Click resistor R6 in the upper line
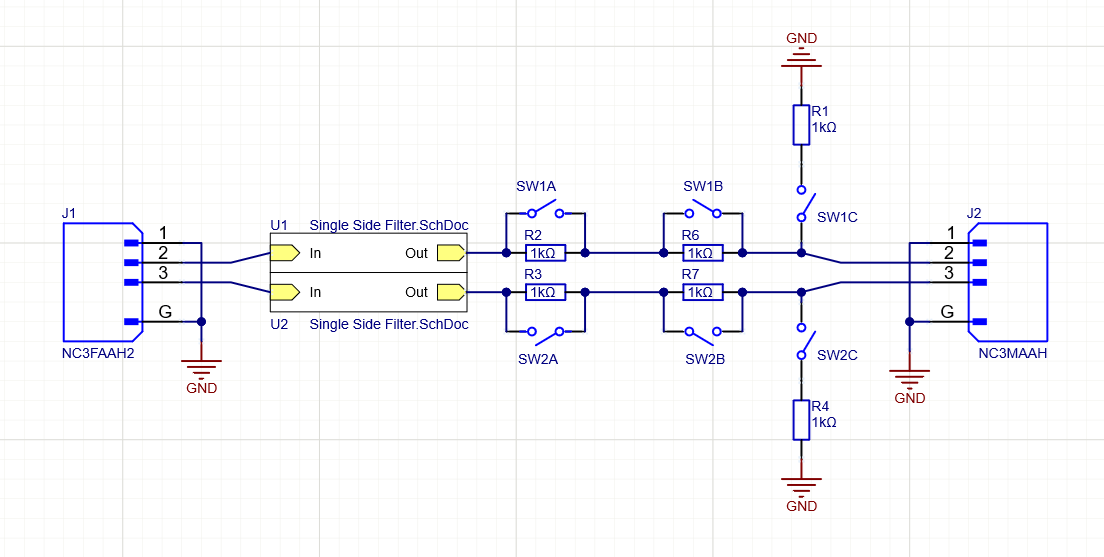 [x=702, y=253]
